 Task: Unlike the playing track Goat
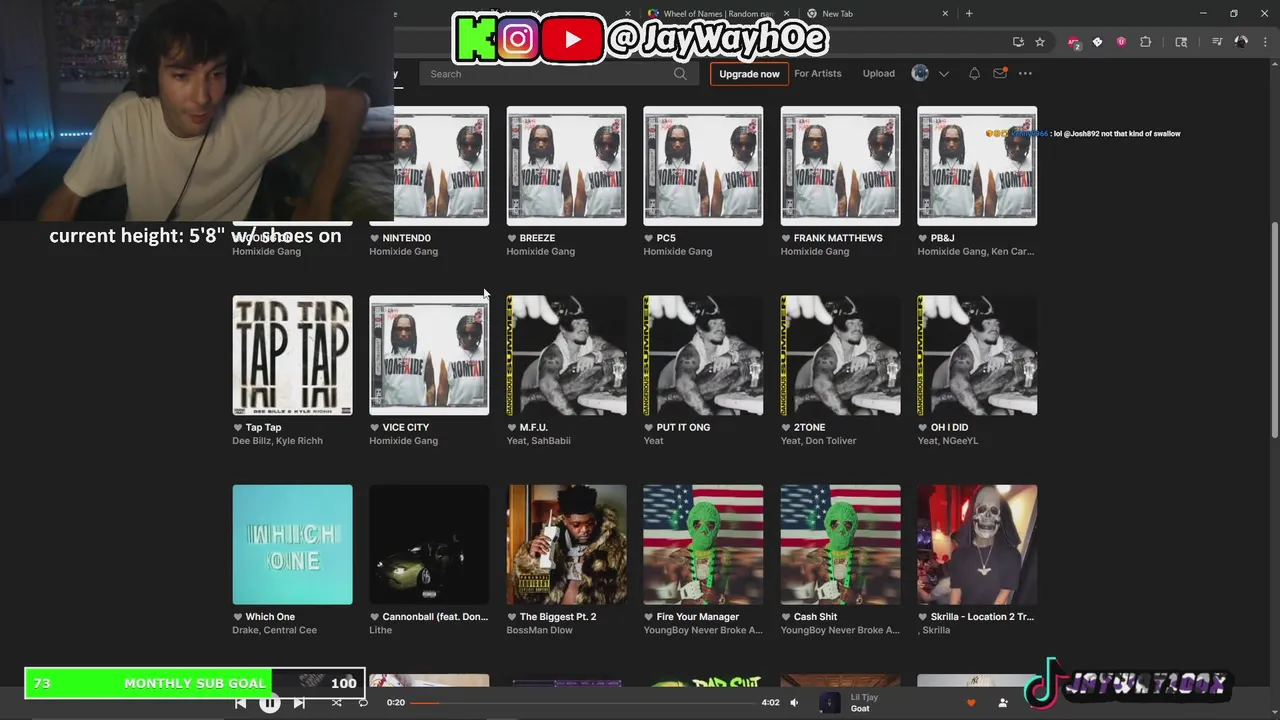970,703
